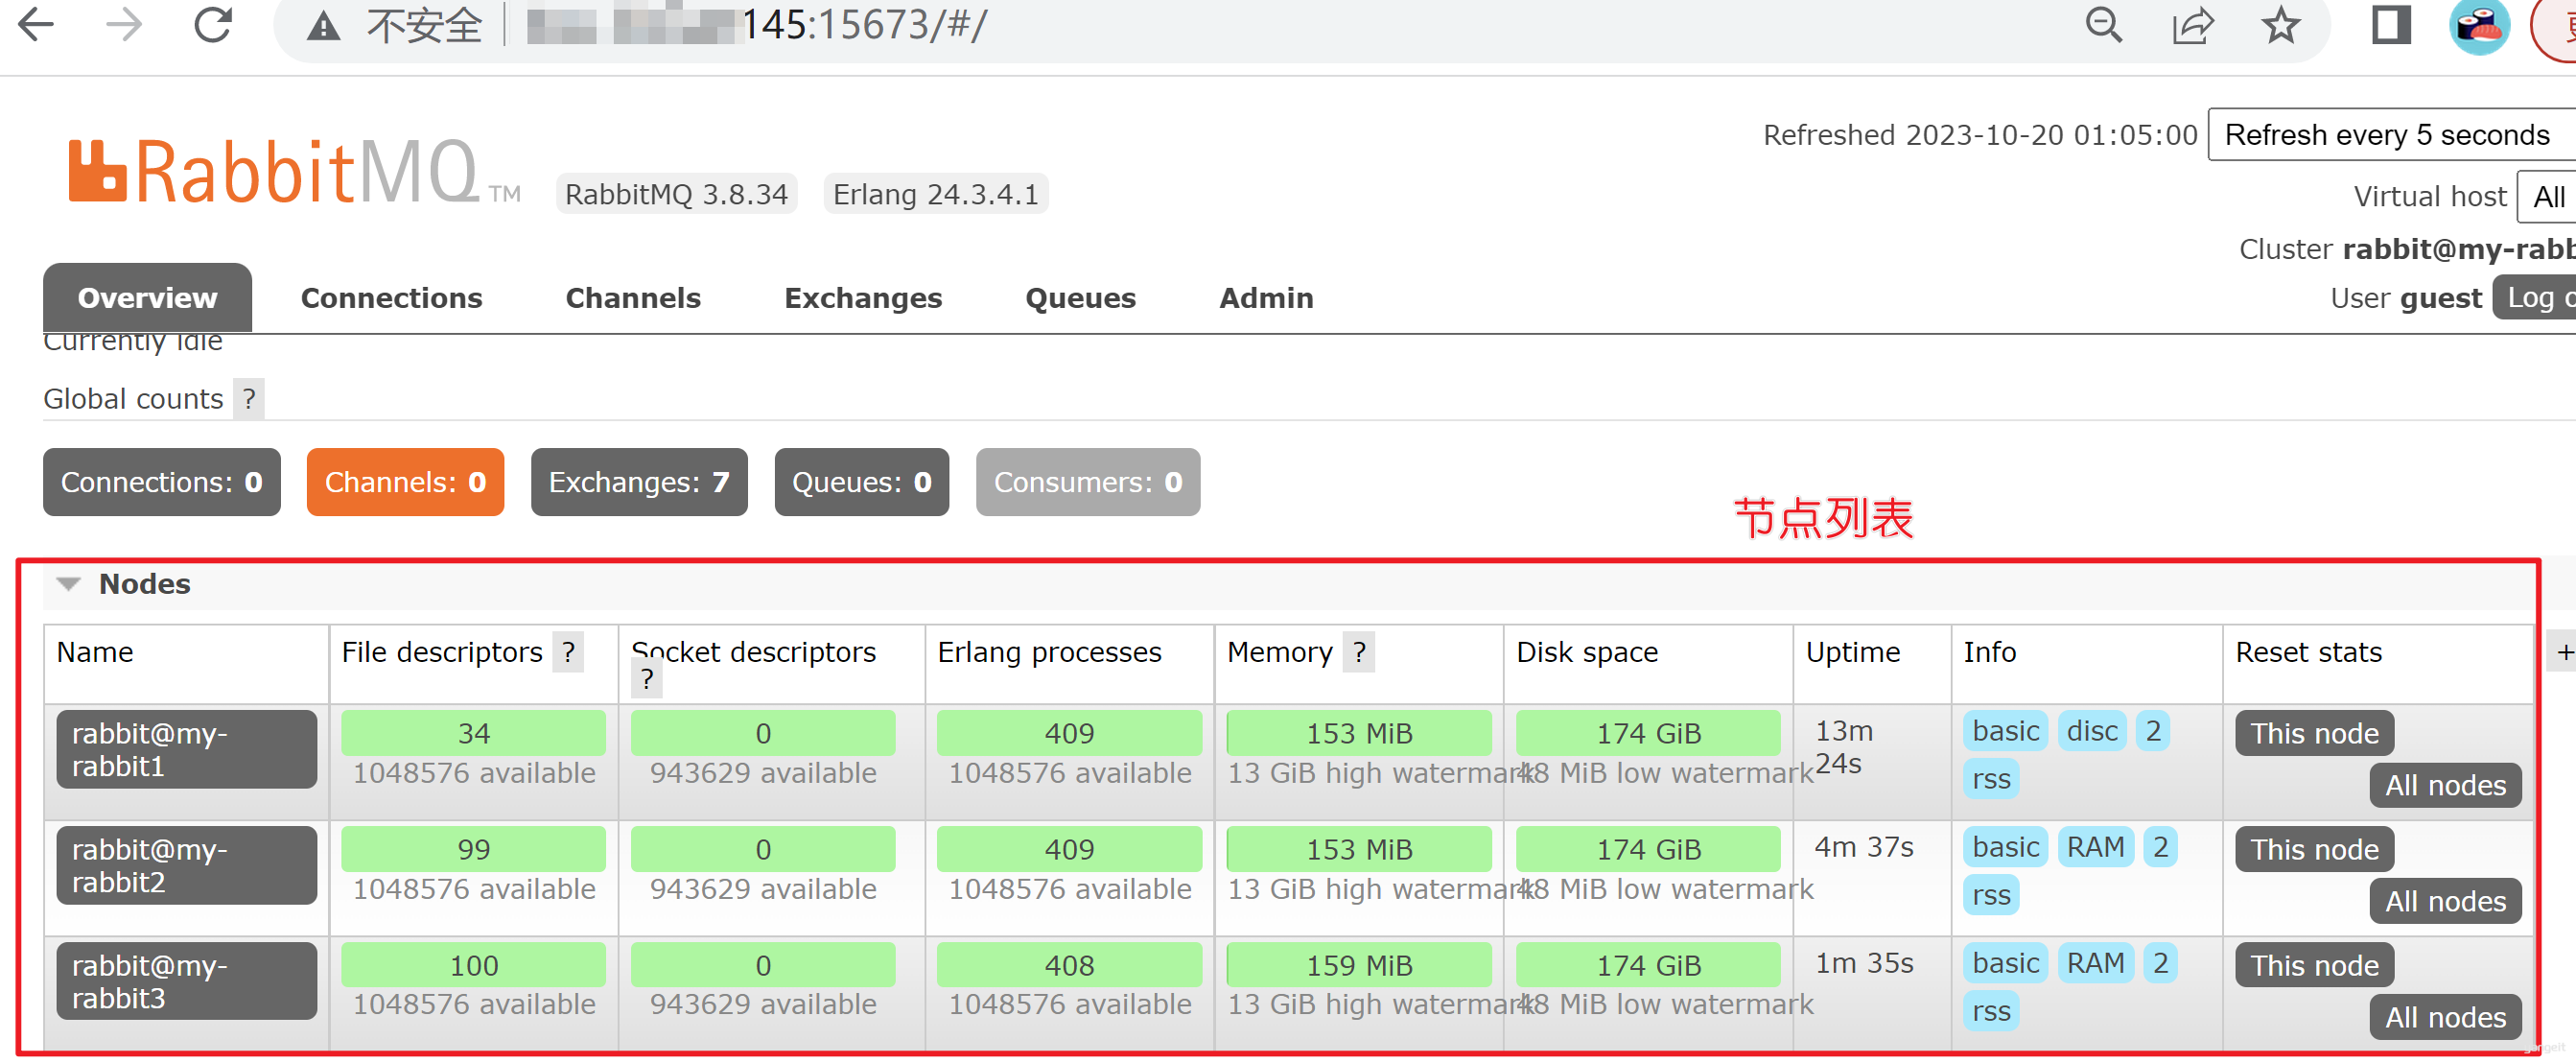Click the rss tag on rabbit3 row

click(x=1991, y=1011)
